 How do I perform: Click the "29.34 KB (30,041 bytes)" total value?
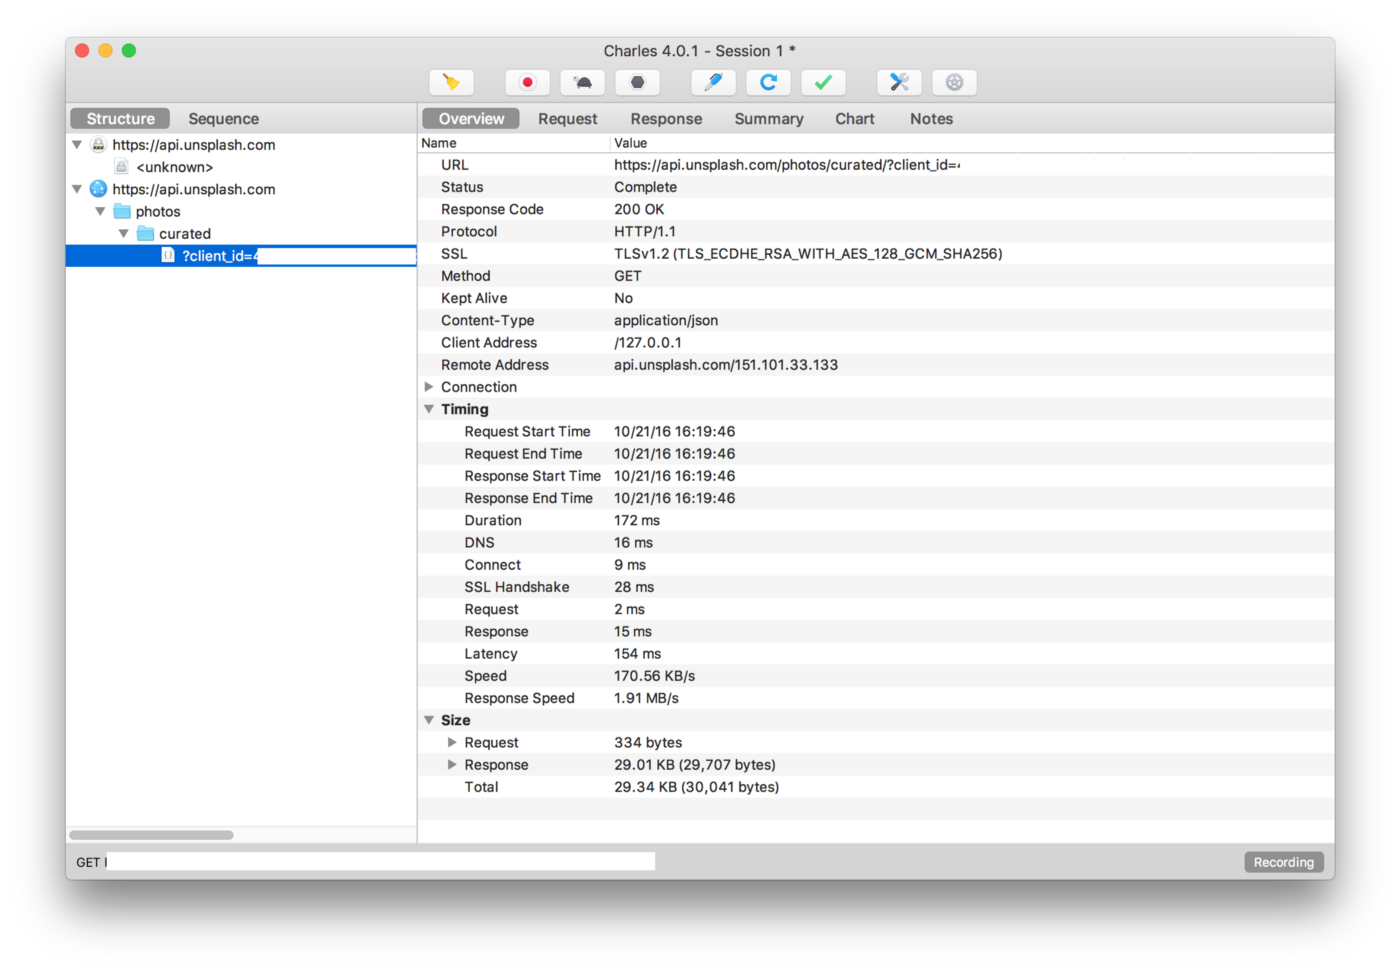[x=696, y=787]
